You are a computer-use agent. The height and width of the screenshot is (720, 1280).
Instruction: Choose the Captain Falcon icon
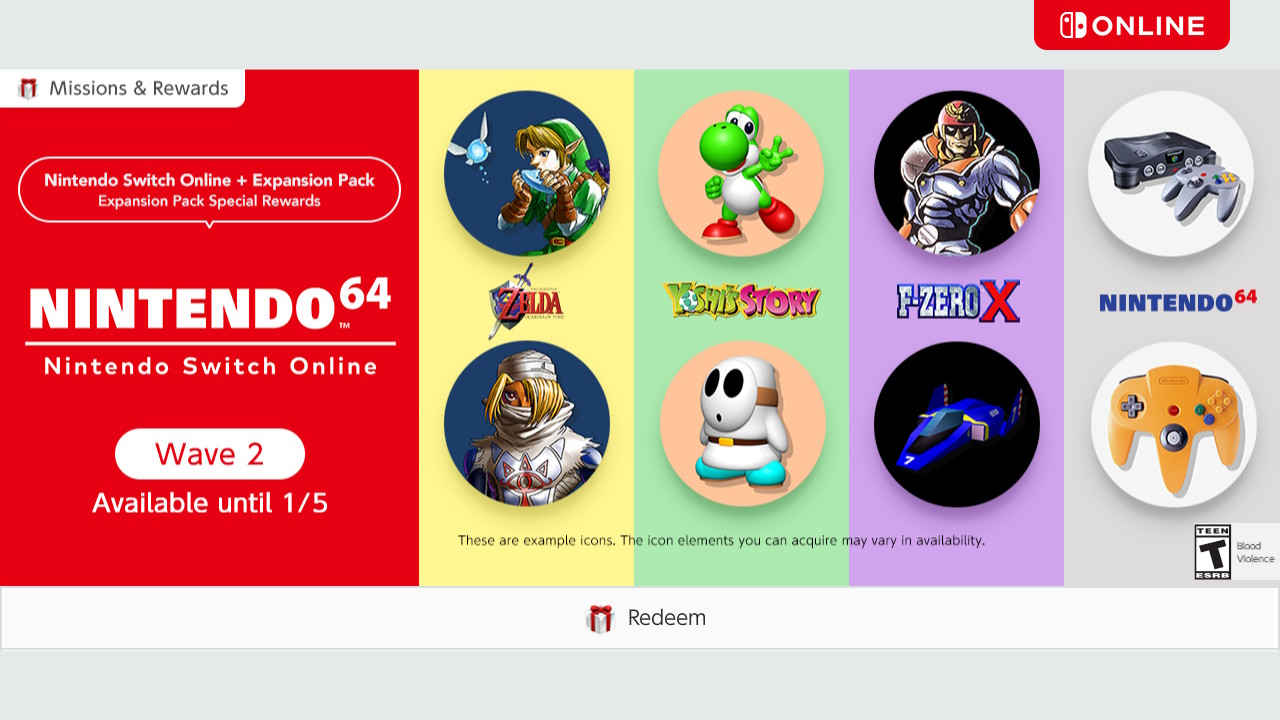click(957, 173)
